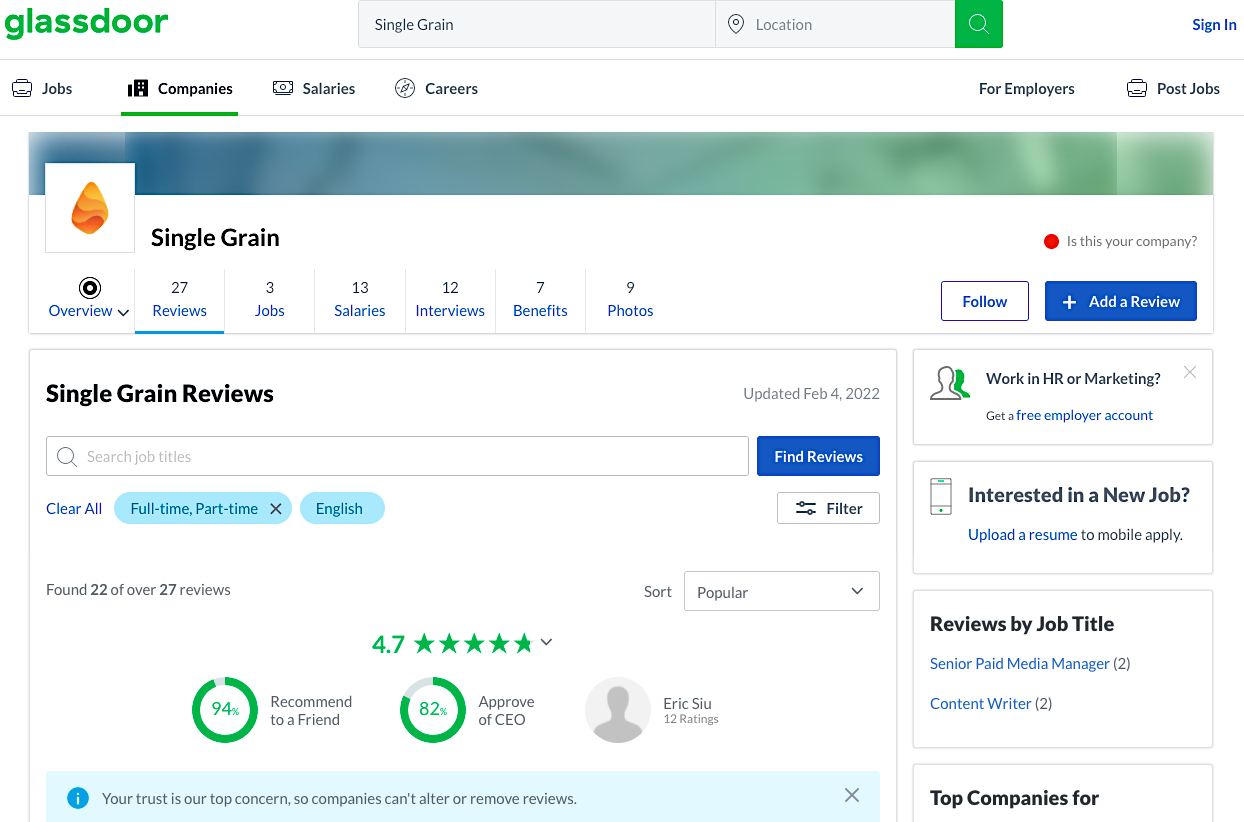Remove the Full-time, Part-time filter chip
Viewport: 1244px width, 822px height.
click(x=275, y=508)
